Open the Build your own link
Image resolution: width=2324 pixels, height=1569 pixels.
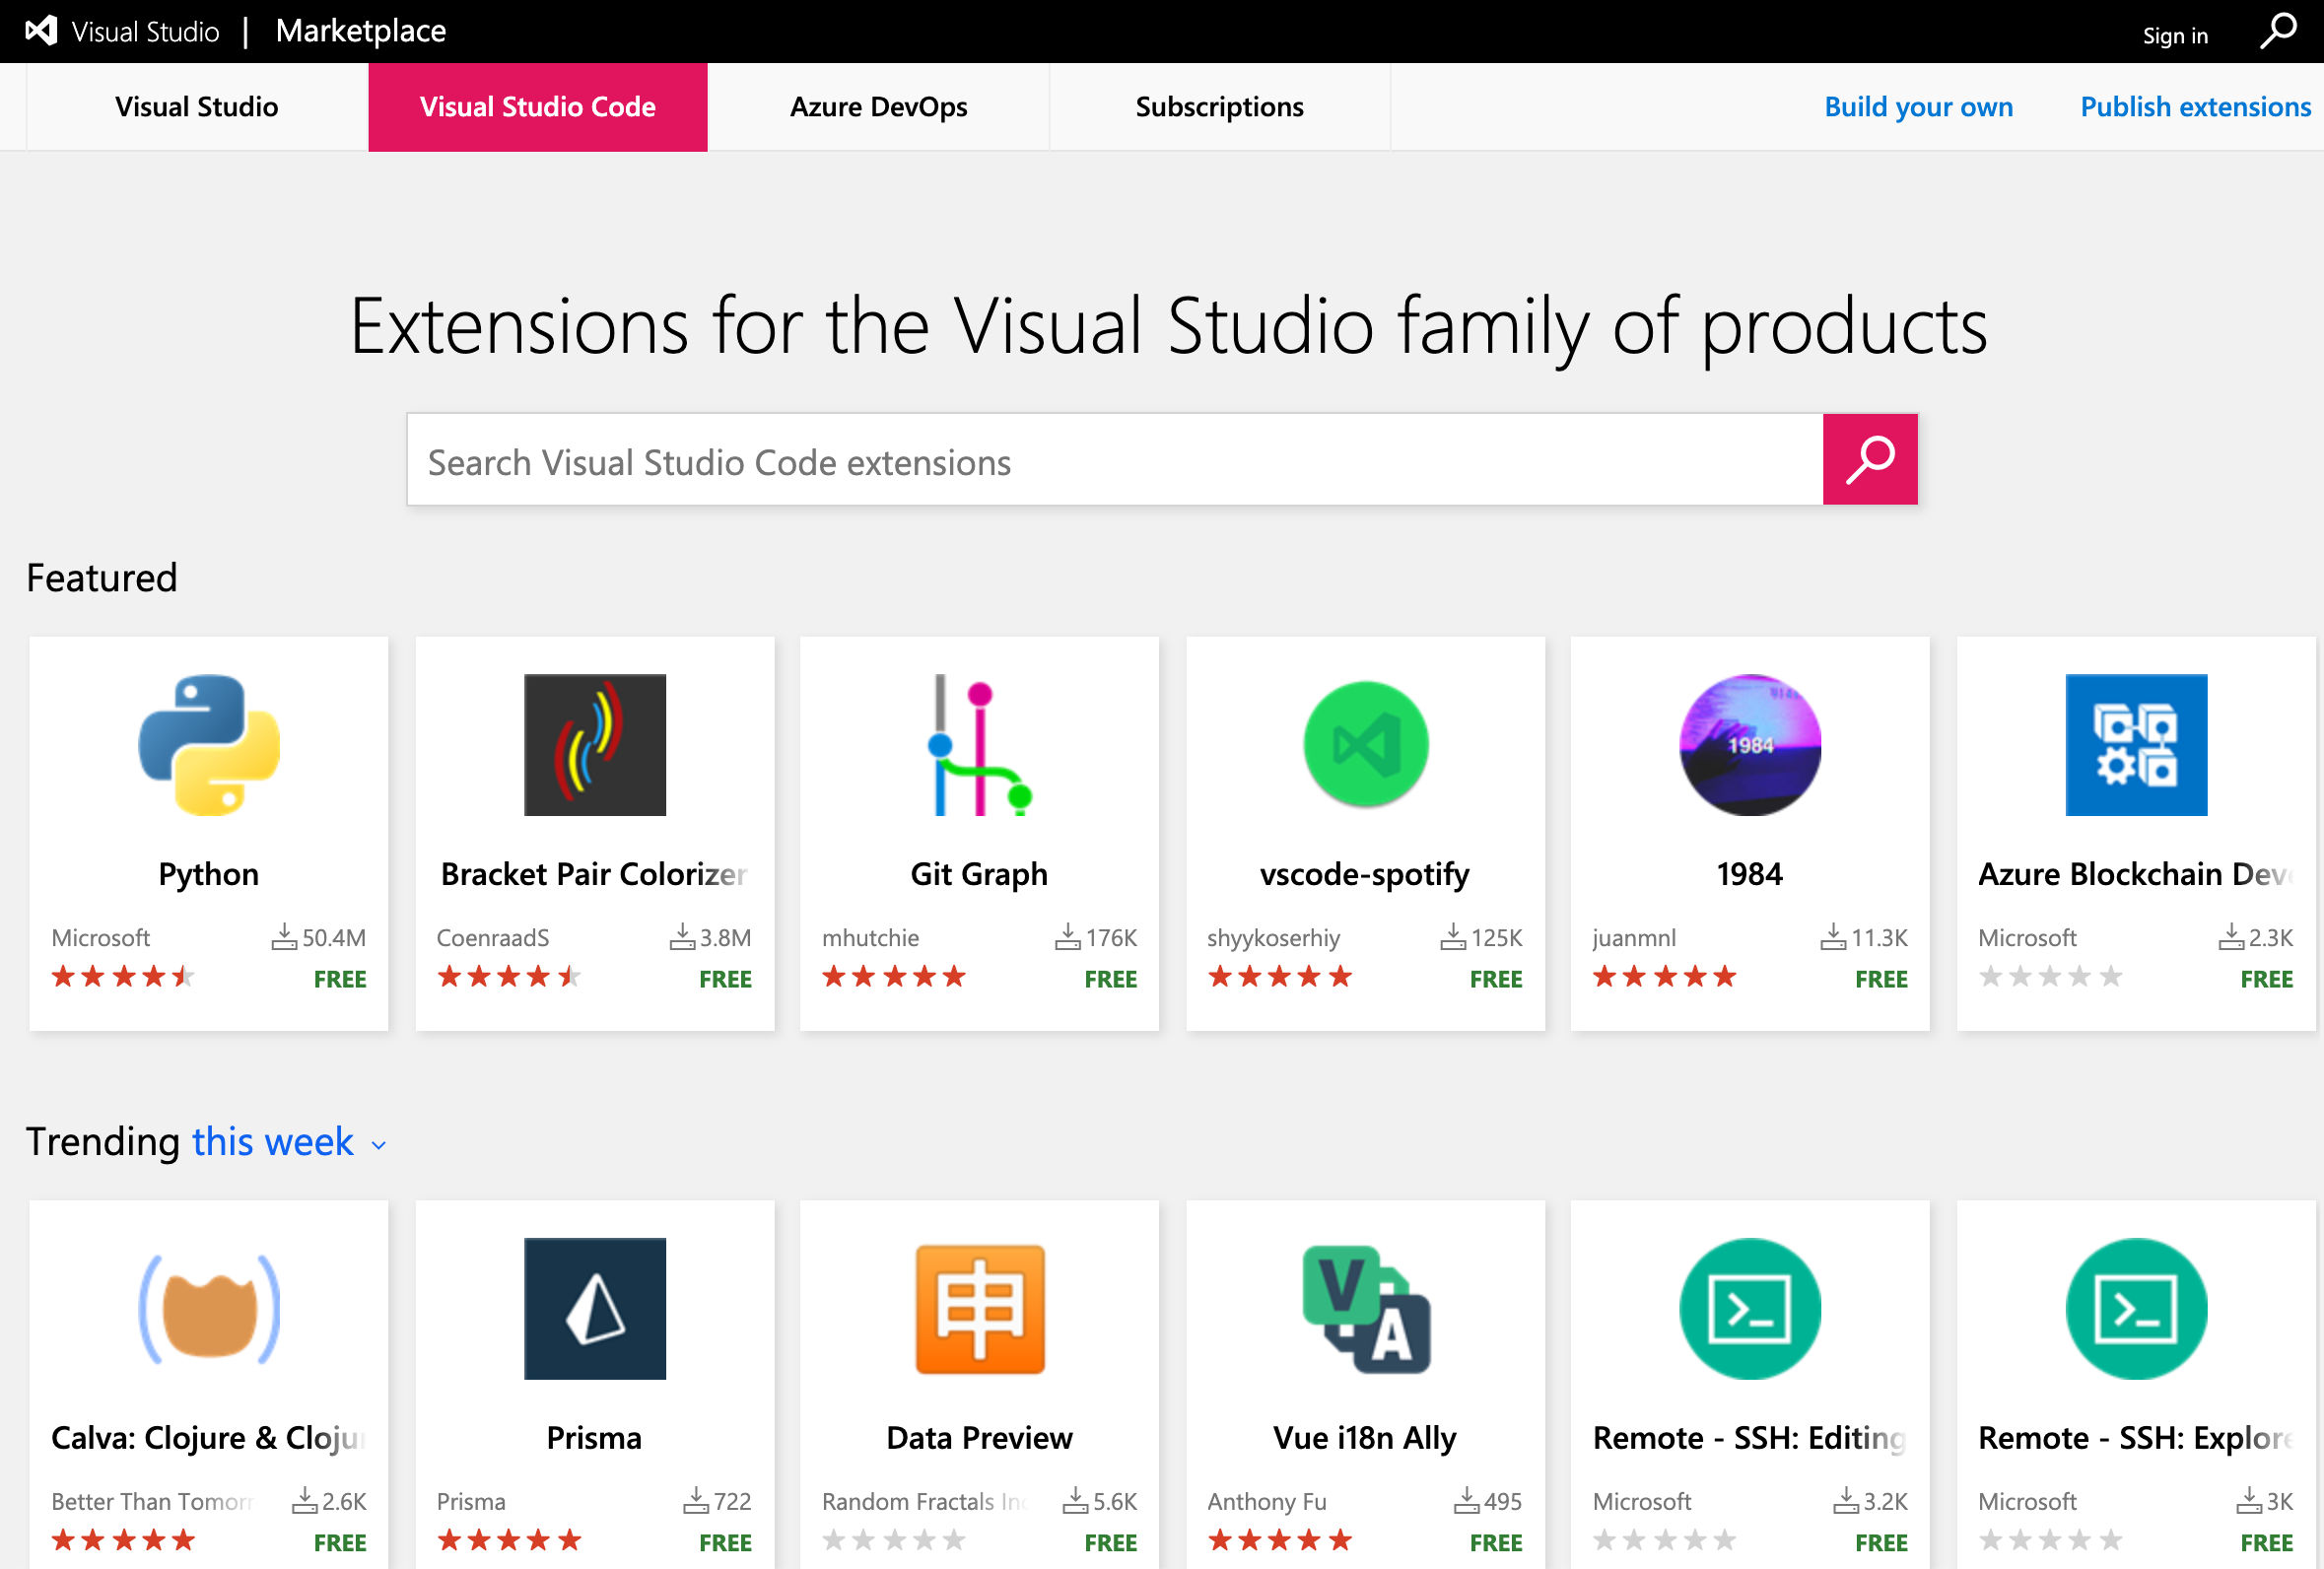pyautogui.click(x=1919, y=107)
